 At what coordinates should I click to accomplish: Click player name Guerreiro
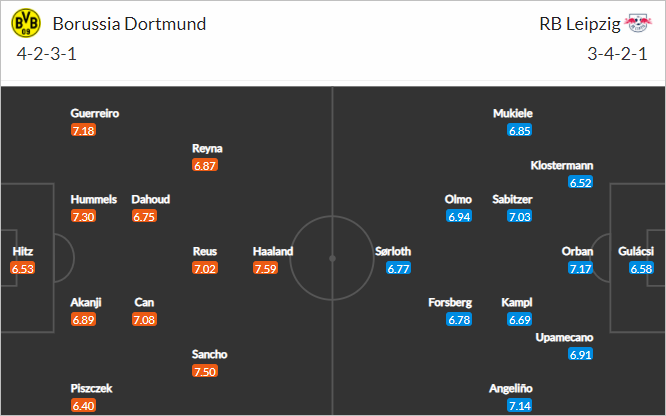(95, 113)
